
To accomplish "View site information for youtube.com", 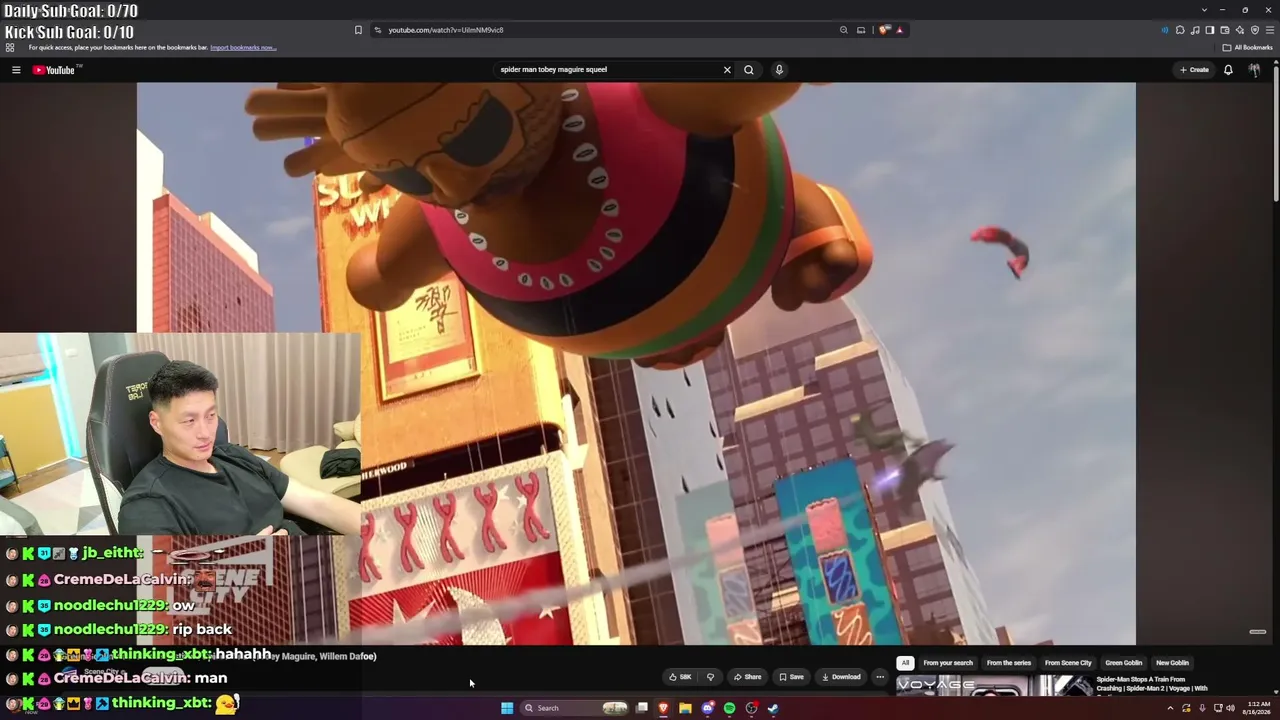I will coord(378,30).
